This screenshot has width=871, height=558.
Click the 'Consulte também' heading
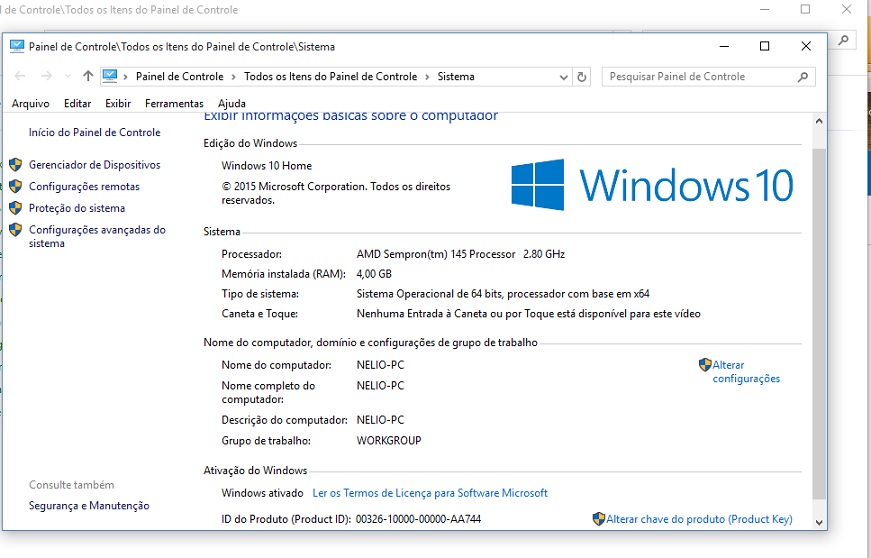point(72,485)
